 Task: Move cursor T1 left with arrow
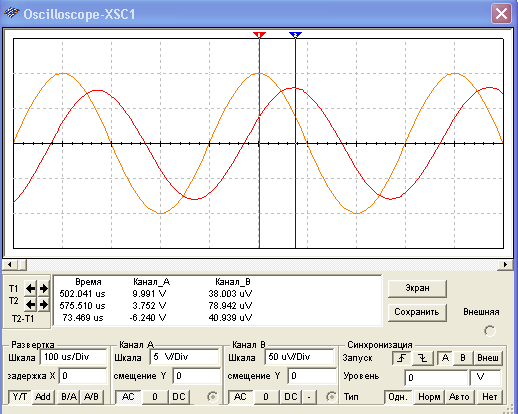click(31, 288)
